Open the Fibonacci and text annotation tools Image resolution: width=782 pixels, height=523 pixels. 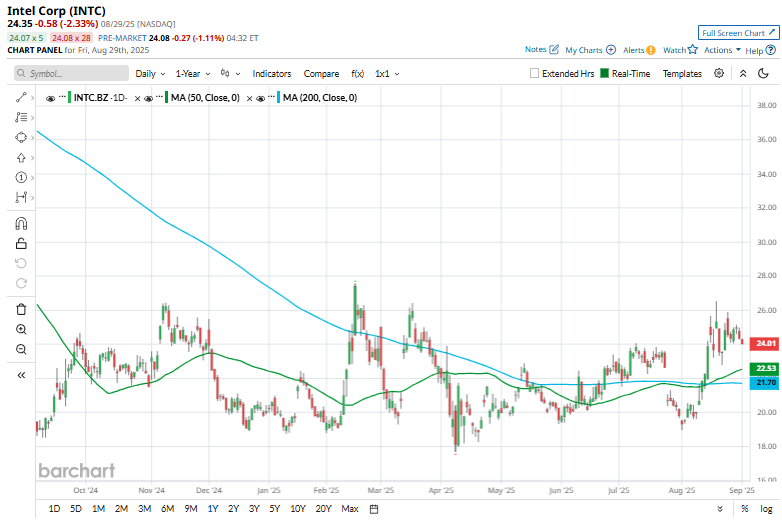coord(21,118)
